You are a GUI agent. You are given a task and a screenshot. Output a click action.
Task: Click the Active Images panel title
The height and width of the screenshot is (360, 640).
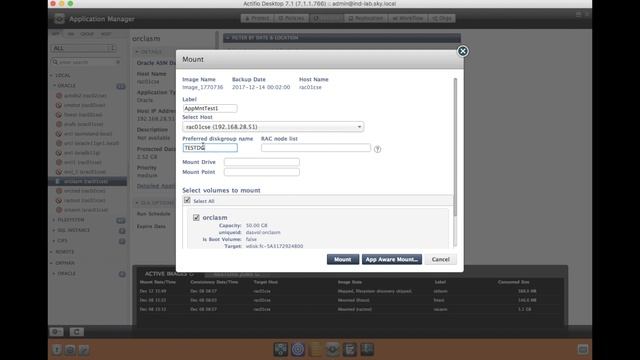tap(166, 274)
